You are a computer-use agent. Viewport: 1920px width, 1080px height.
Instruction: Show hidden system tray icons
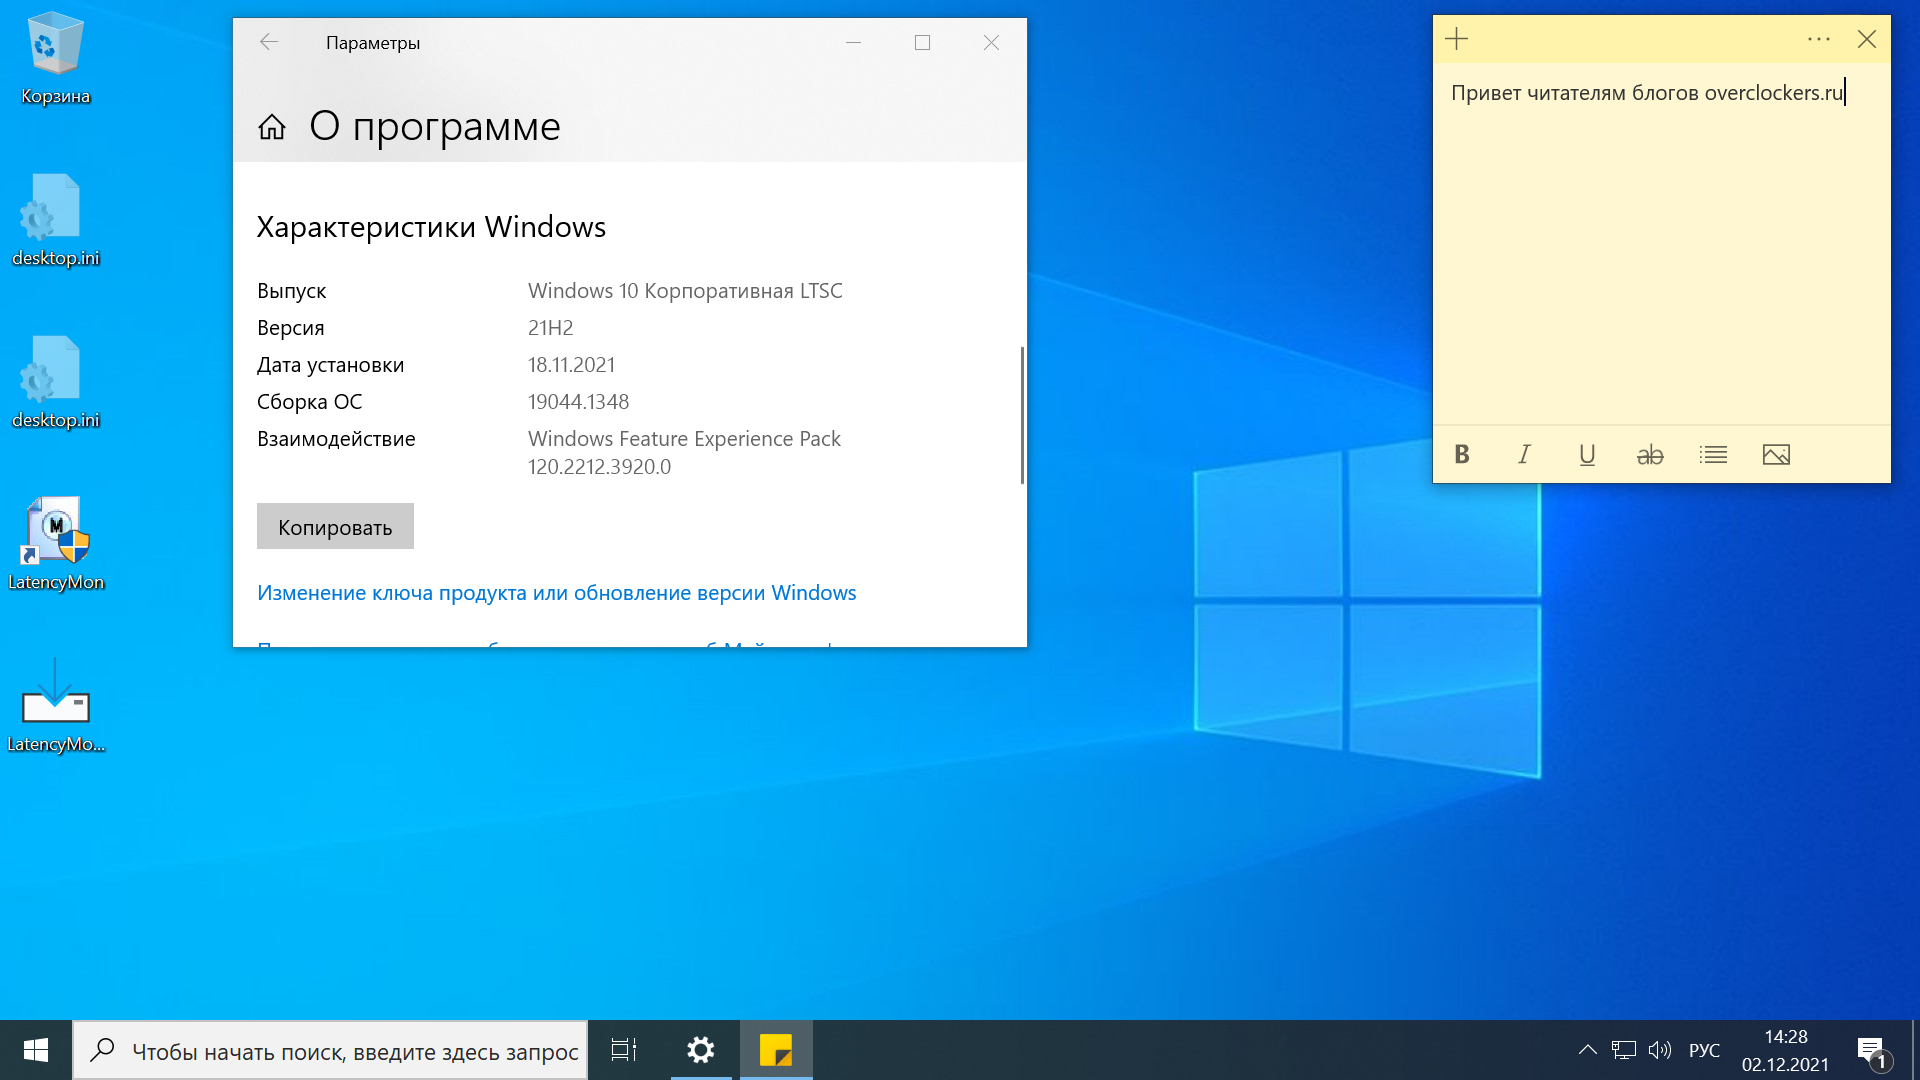[1587, 1050]
